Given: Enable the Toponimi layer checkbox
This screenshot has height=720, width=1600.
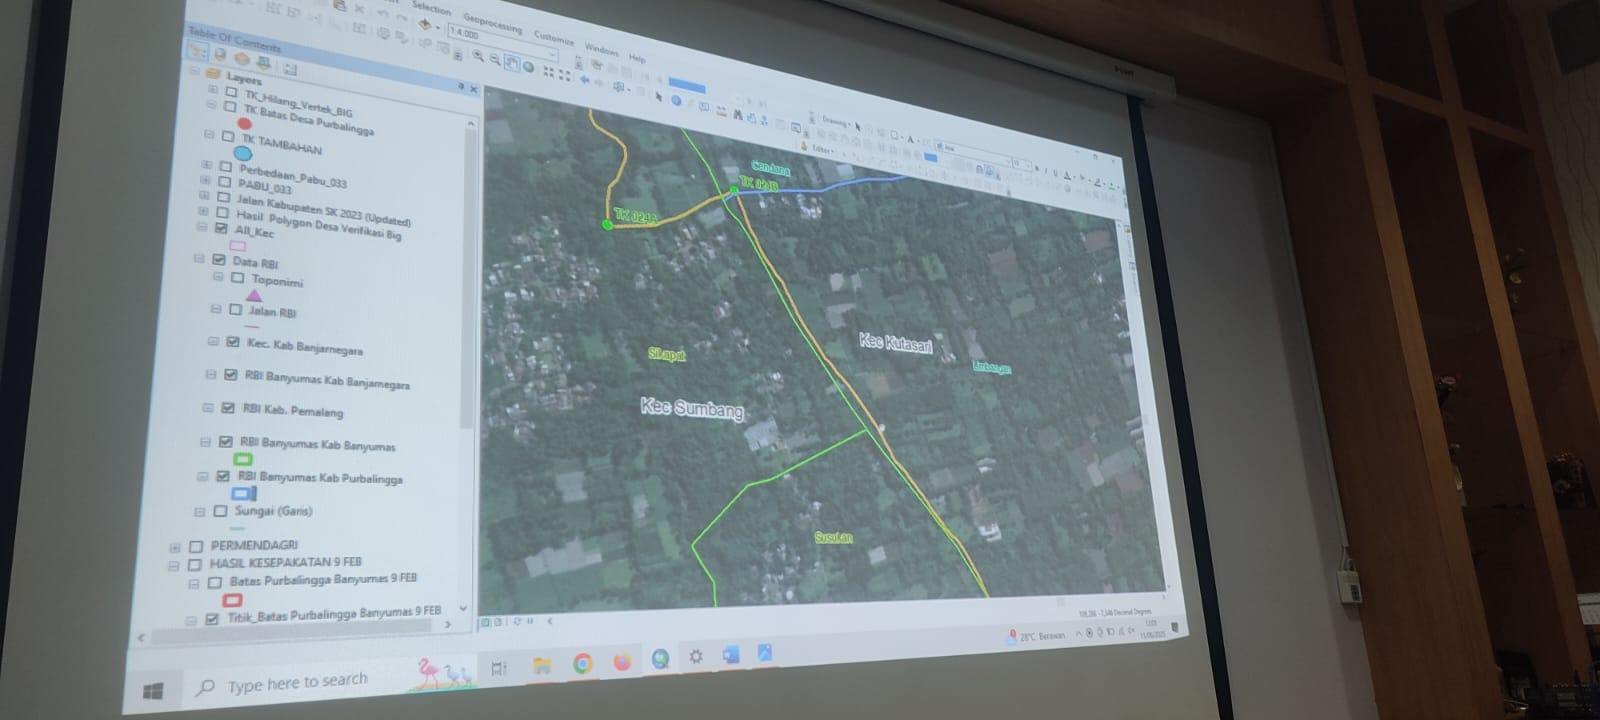Looking at the screenshot, I should pos(237,279).
